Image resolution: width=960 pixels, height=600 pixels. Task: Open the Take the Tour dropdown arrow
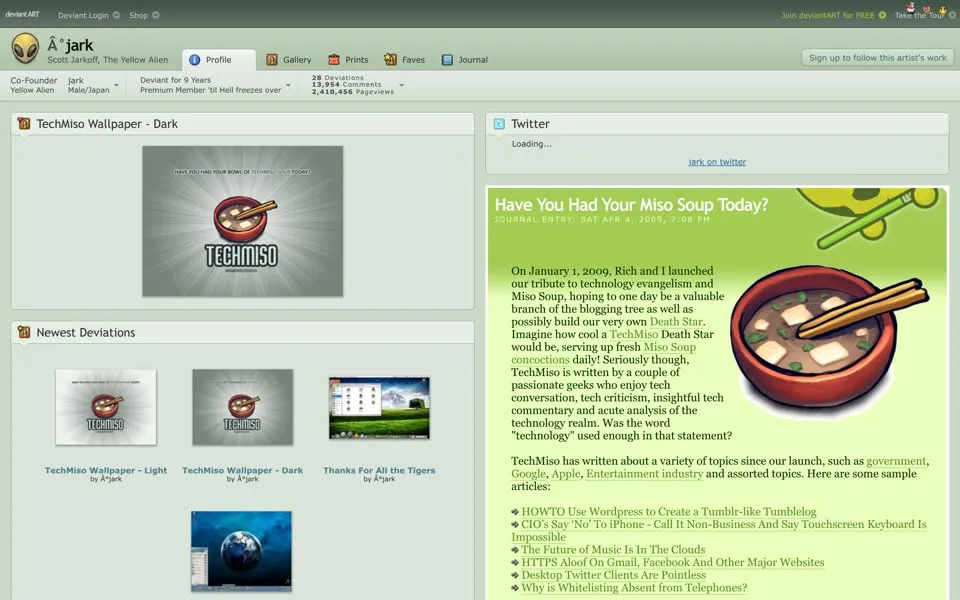952,15
